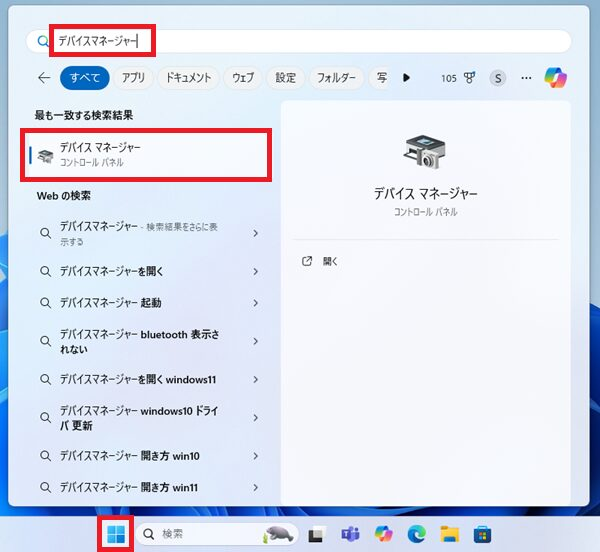Select the すべて filter tab
The width and height of the screenshot is (600, 552).
pos(85,78)
